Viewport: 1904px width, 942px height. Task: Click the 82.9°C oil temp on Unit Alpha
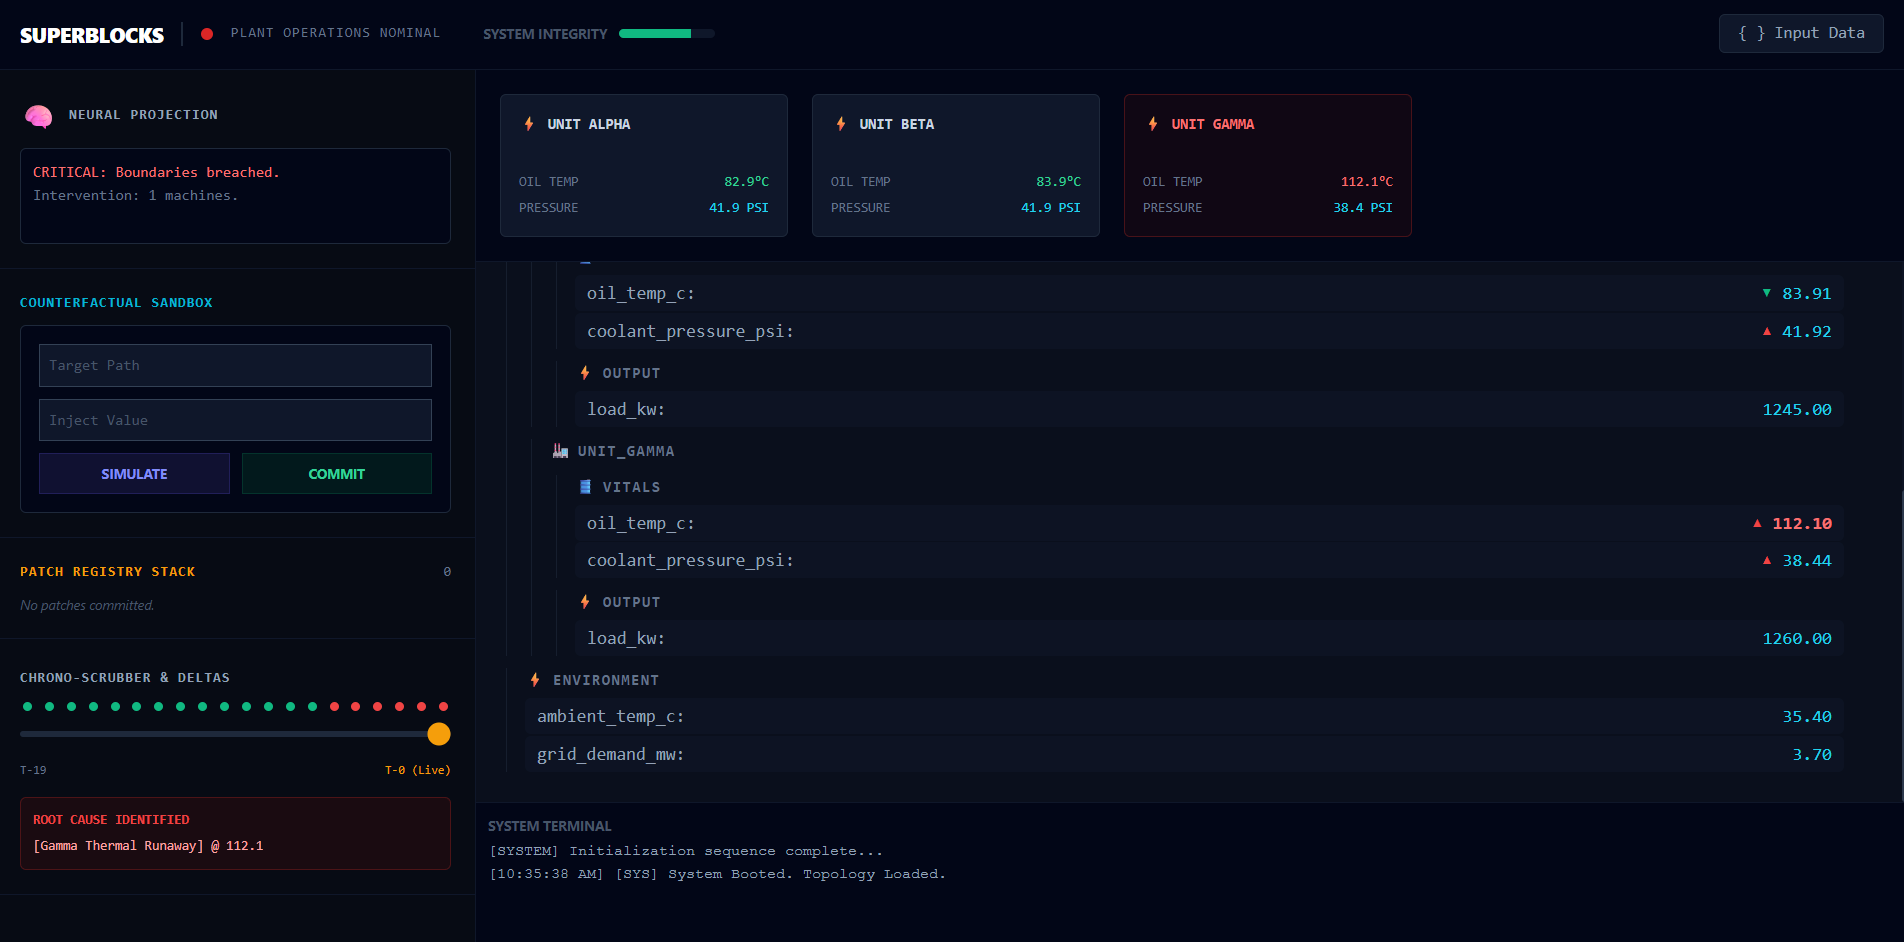746,182
